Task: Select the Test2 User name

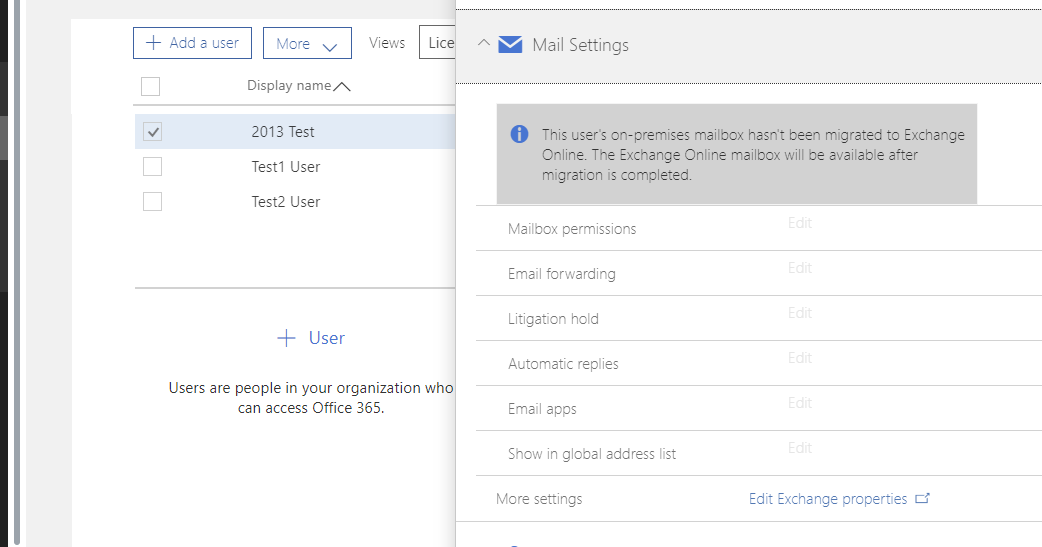Action: [286, 202]
